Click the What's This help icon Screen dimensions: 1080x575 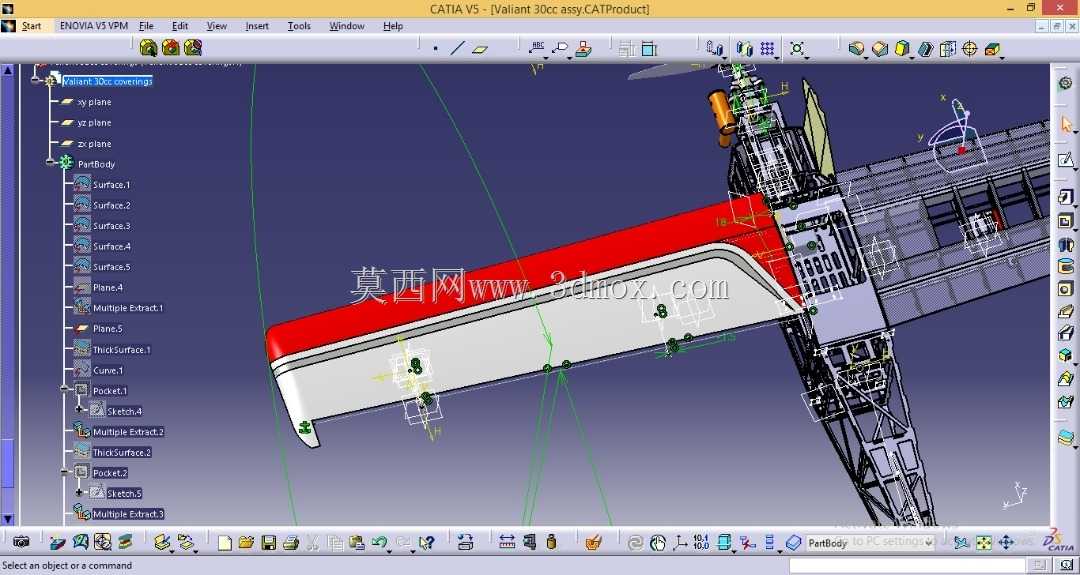coord(426,543)
